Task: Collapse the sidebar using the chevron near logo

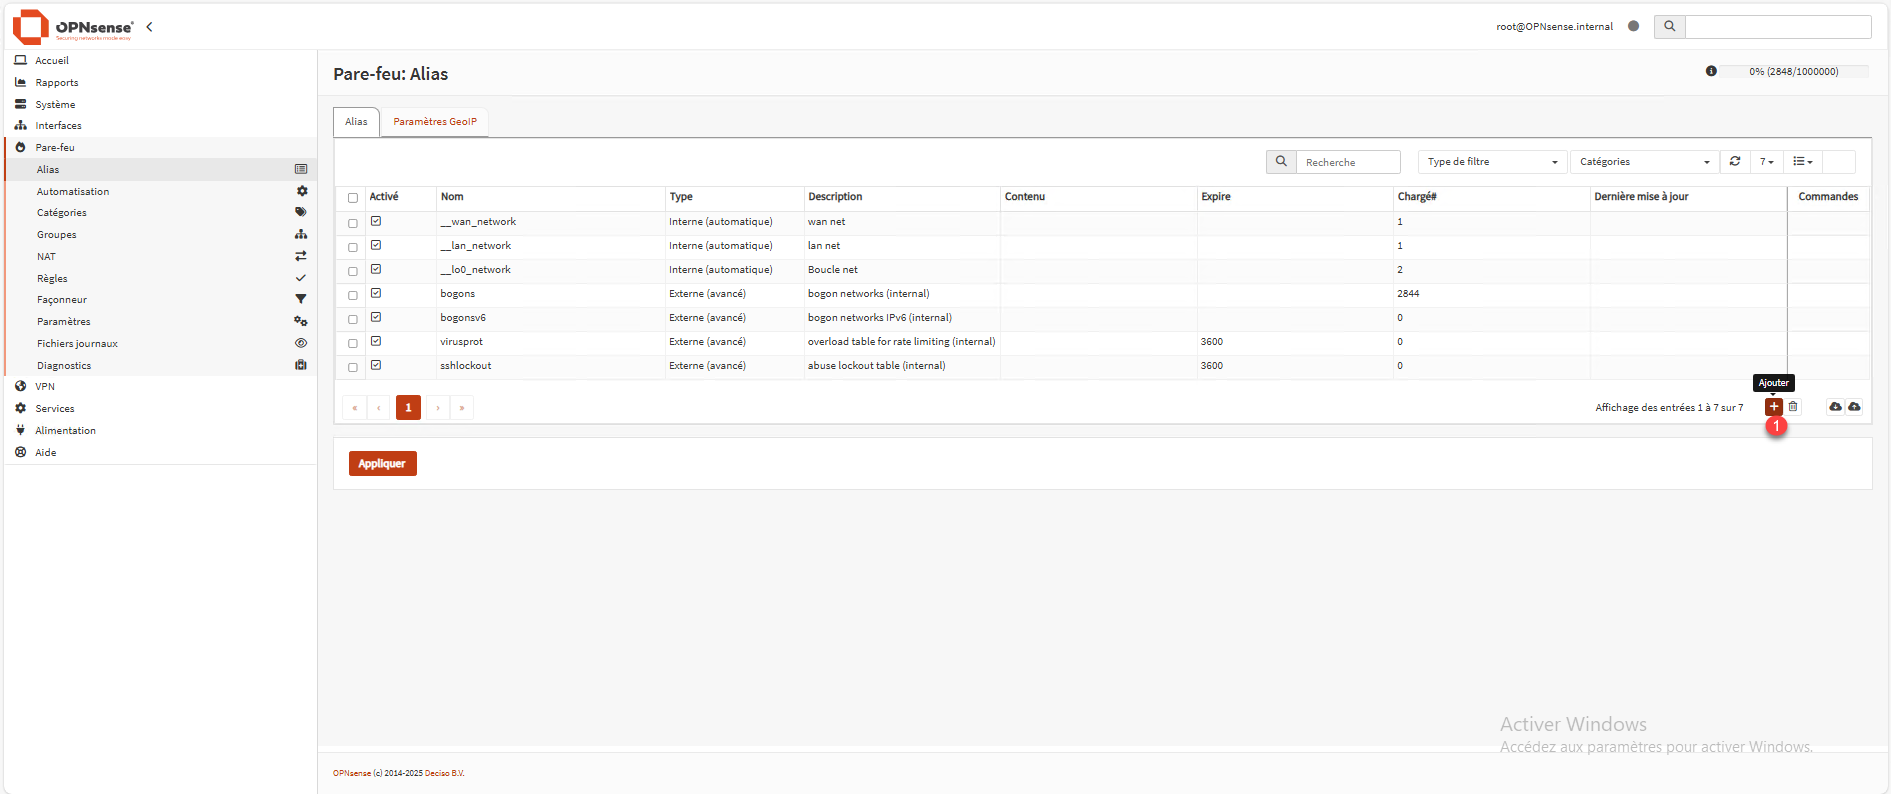Action: (149, 27)
